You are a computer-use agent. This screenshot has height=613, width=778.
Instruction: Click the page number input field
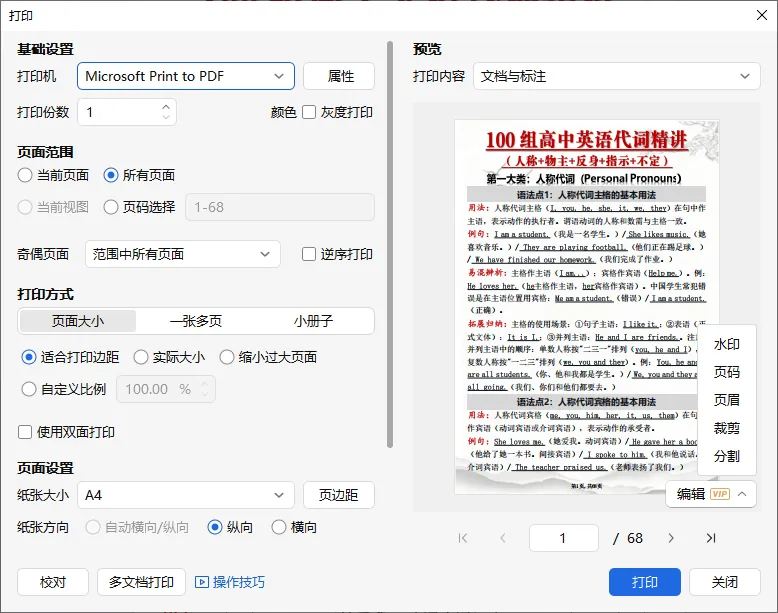(564, 538)
